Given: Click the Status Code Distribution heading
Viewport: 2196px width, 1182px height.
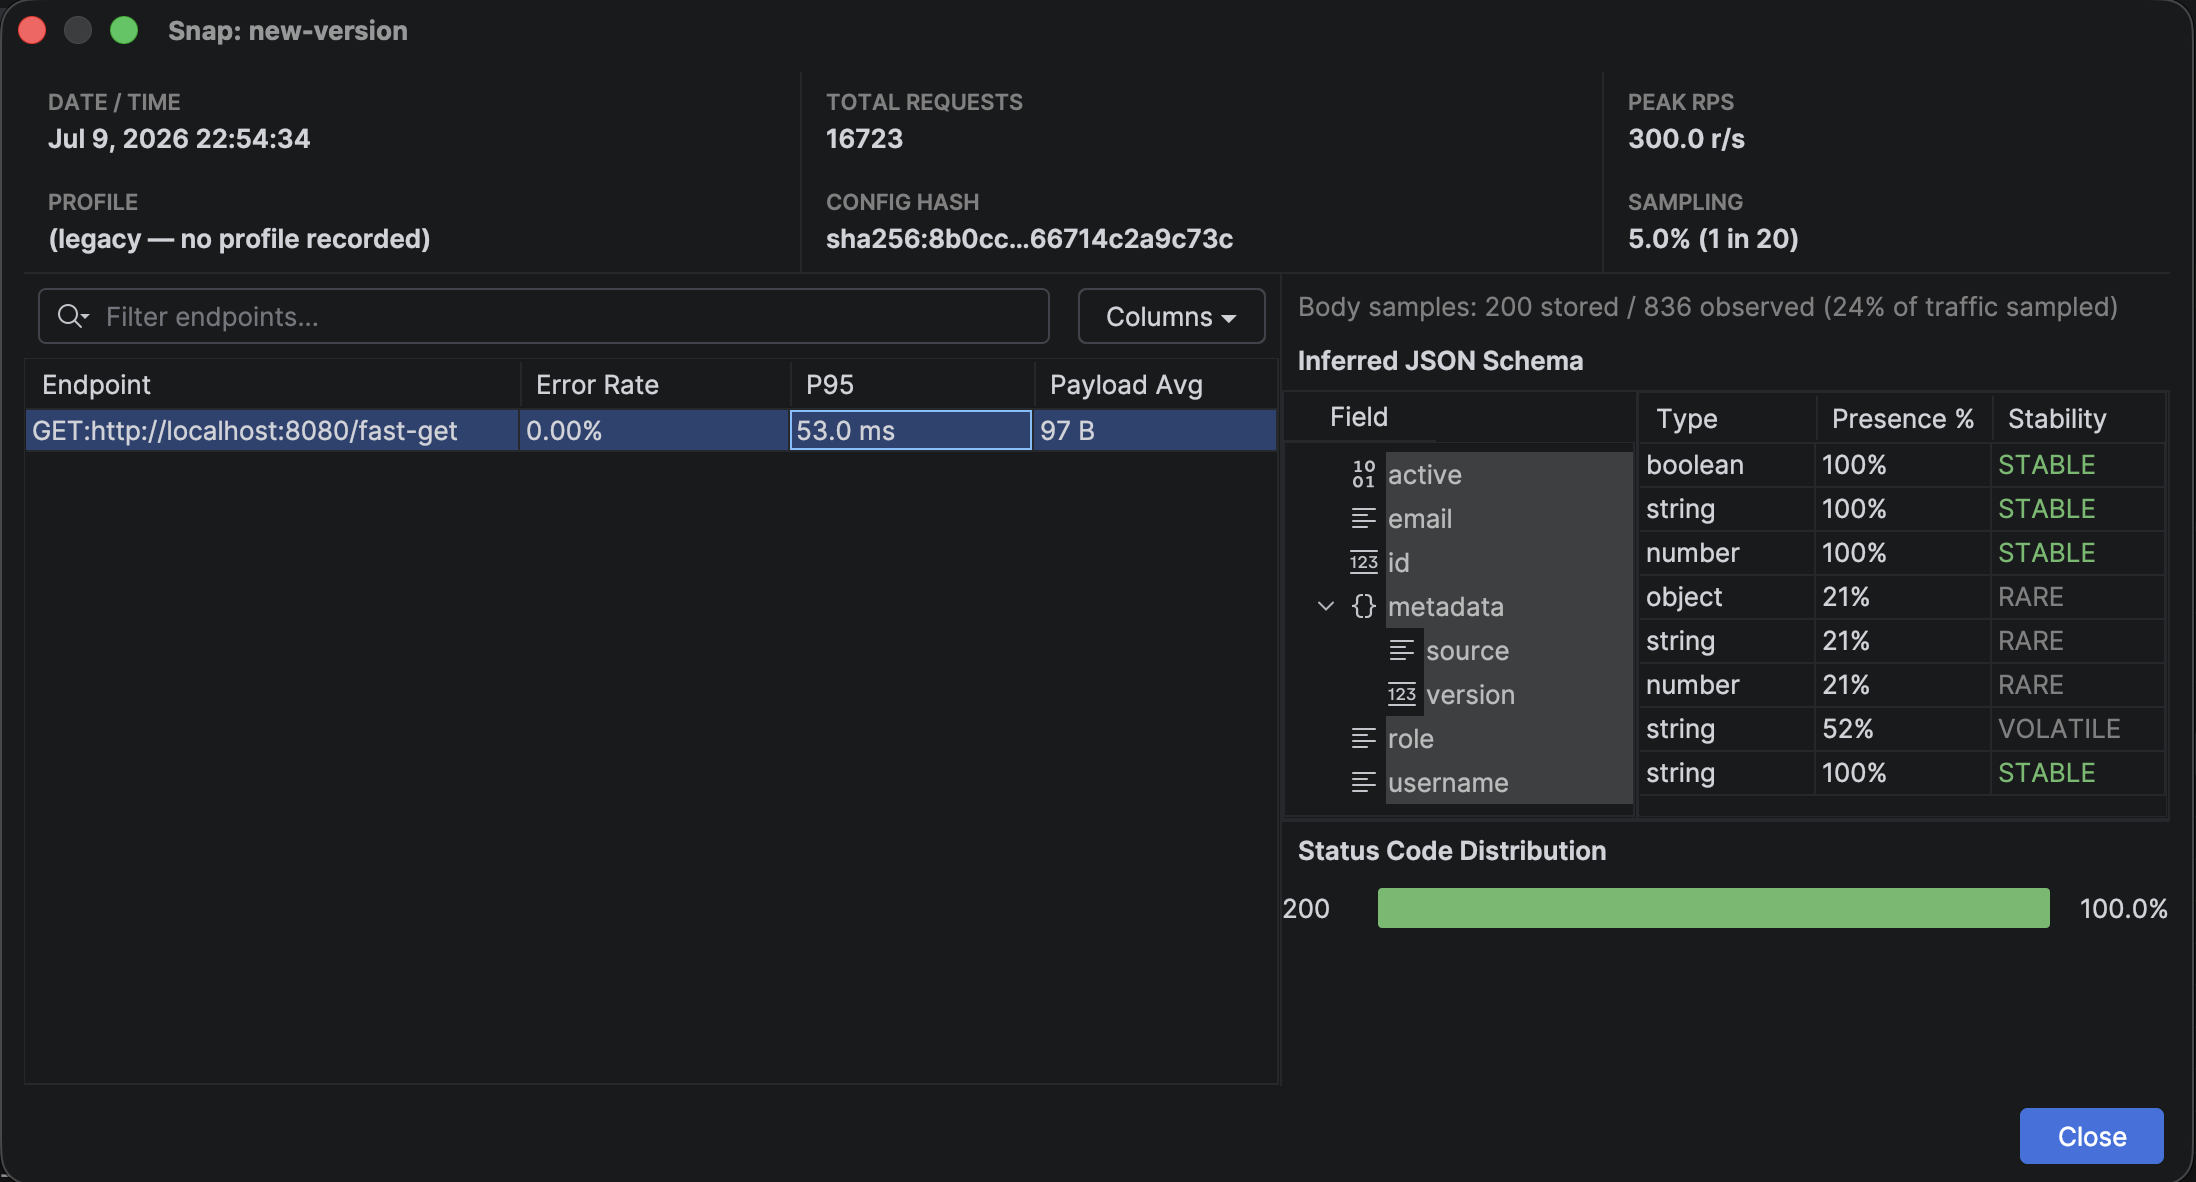Looking at the screenshot, I should coord(1452,850).
